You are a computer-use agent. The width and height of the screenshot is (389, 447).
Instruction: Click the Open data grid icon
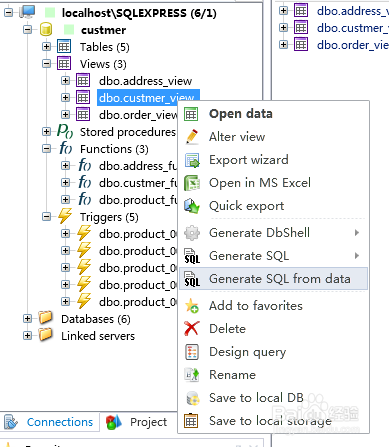point(191,114)
